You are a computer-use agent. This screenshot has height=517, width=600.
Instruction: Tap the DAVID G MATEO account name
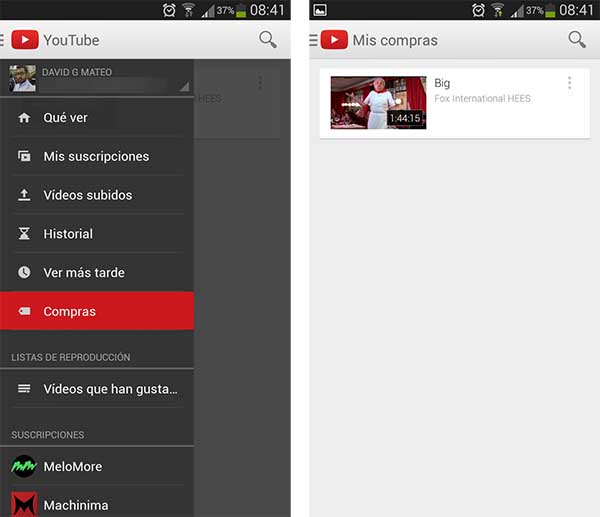pyautogui.click(x=77, y=72)
